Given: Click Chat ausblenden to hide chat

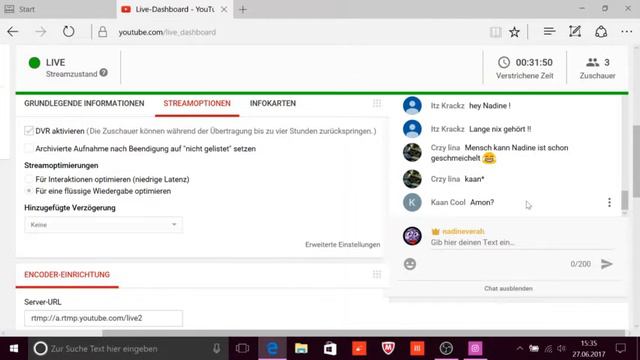Looking at the screenshot, I should point(508,289).
